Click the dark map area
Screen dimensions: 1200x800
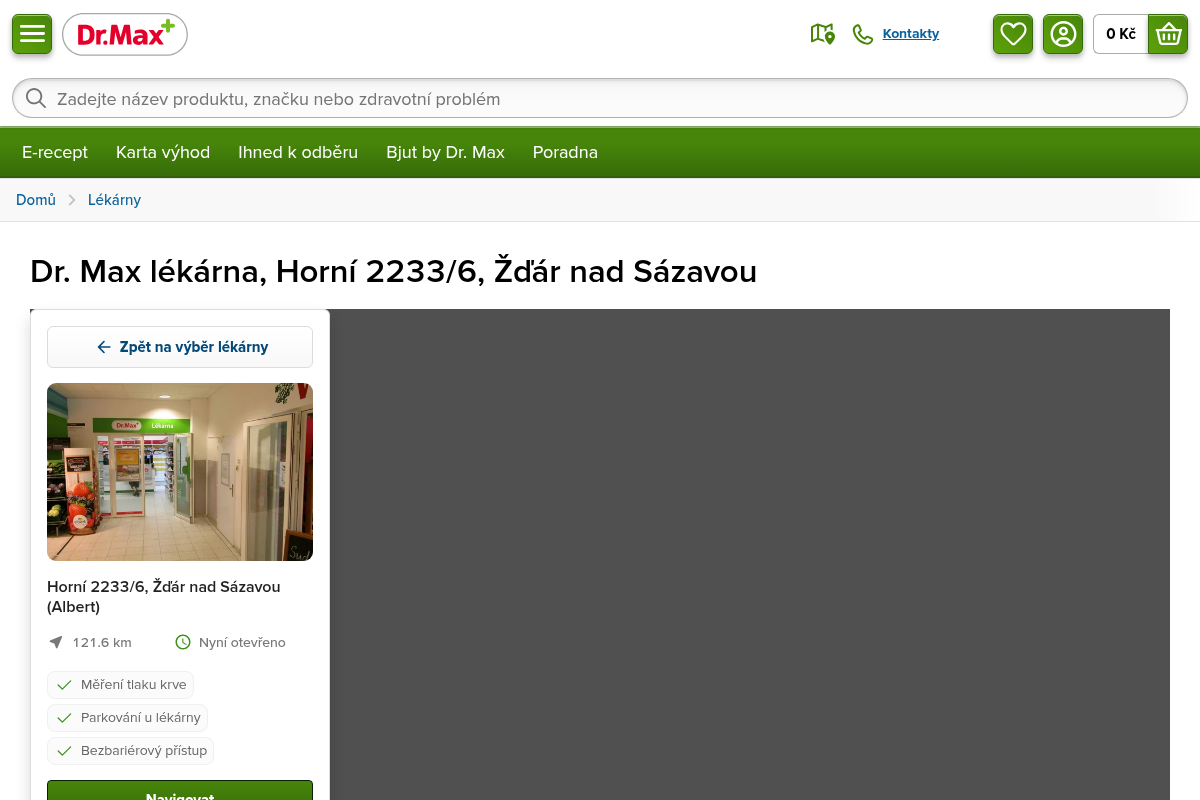(x=750, y=554)
